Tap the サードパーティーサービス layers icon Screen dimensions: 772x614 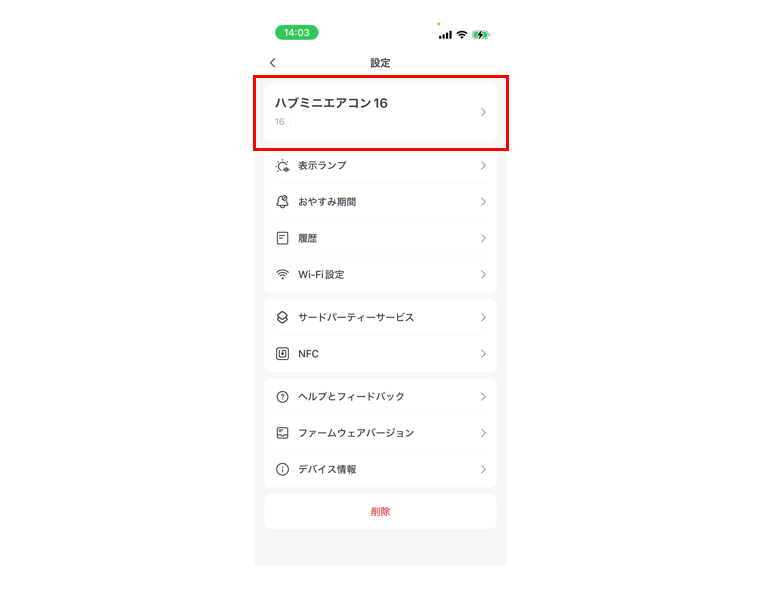(282, 318)
